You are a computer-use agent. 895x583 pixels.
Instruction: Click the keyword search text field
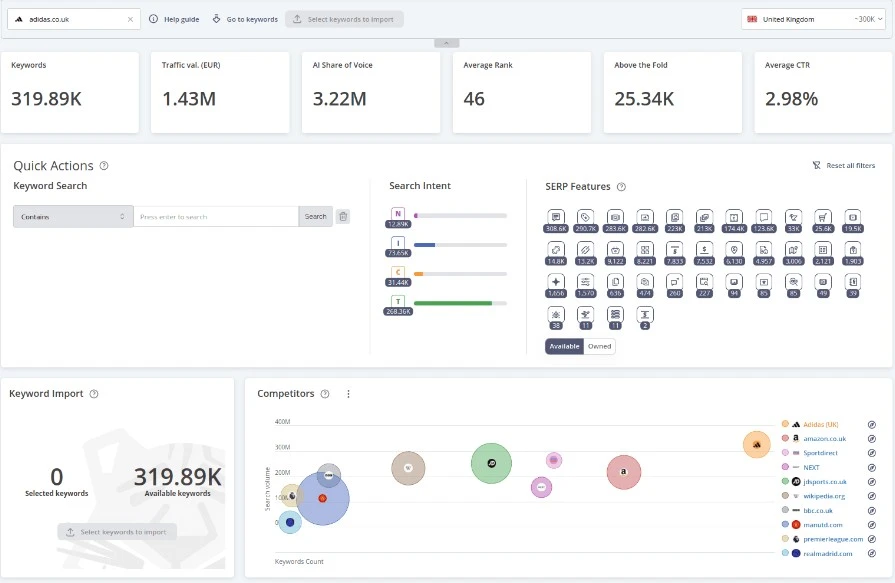(216, 216)
